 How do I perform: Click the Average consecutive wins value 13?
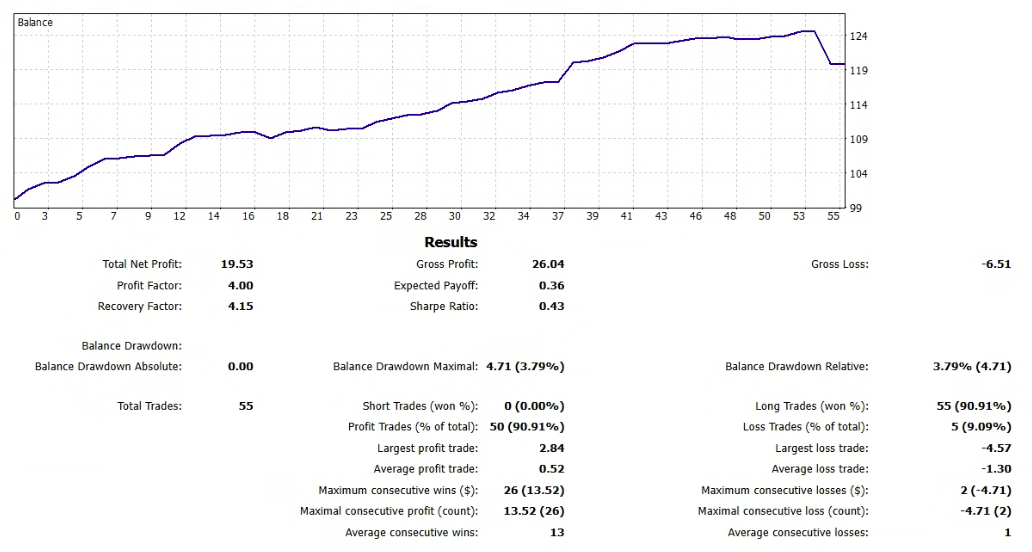pos(557,533)
